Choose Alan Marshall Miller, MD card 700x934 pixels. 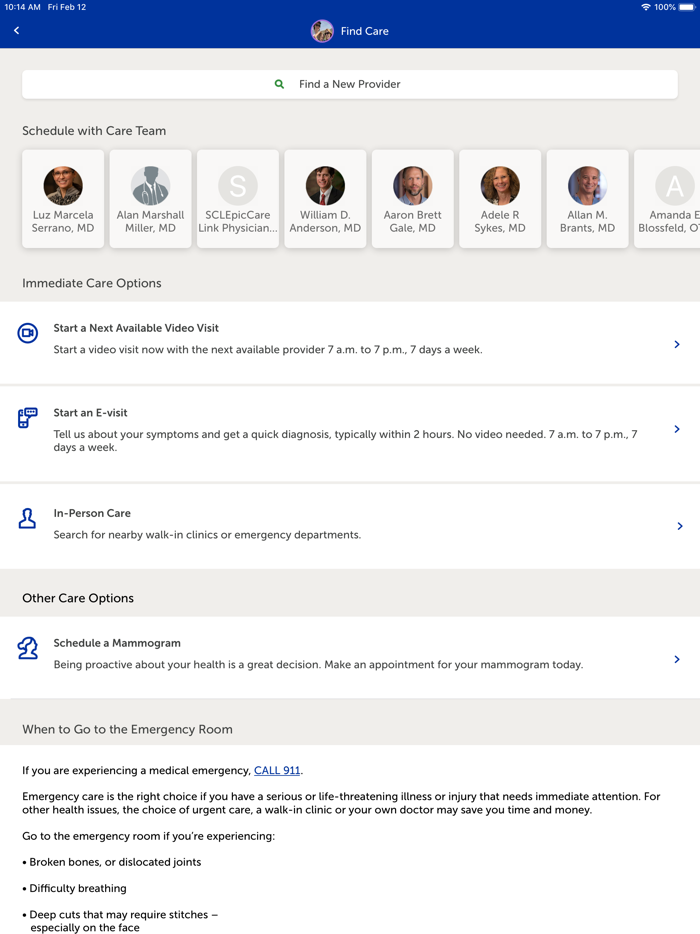tap(150, 199)
